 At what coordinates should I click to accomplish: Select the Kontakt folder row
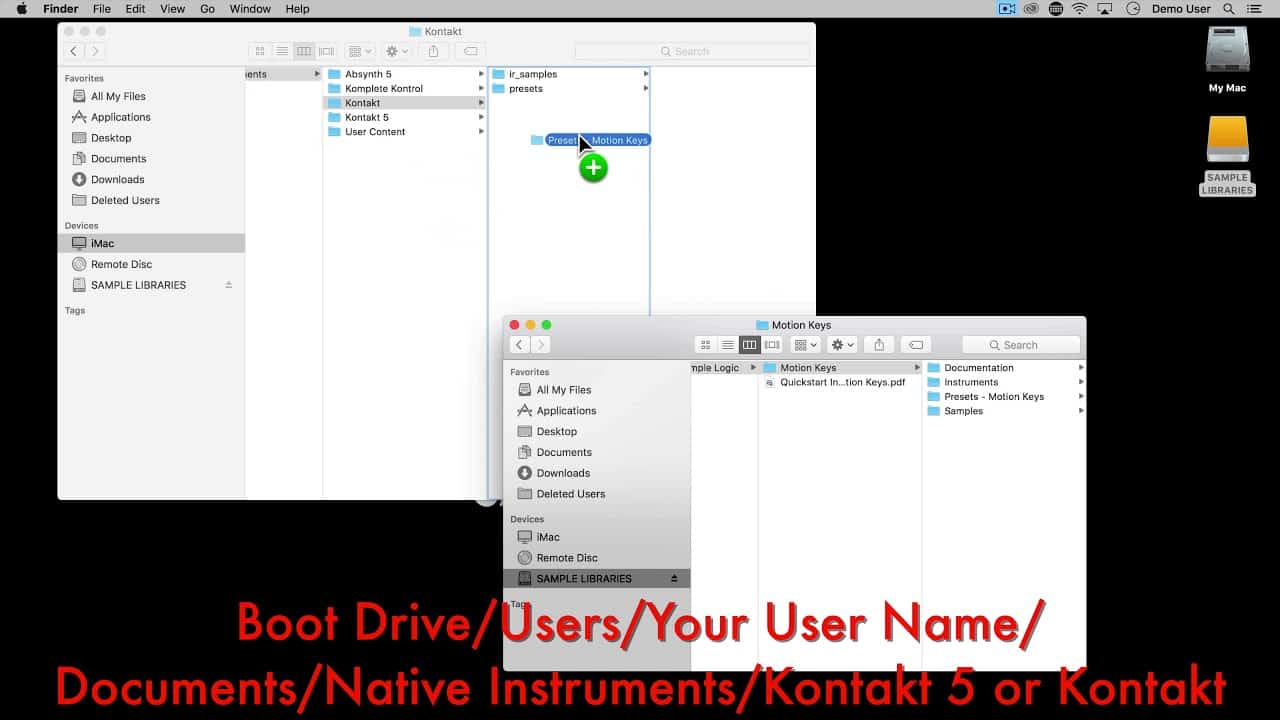click(404, 103)
